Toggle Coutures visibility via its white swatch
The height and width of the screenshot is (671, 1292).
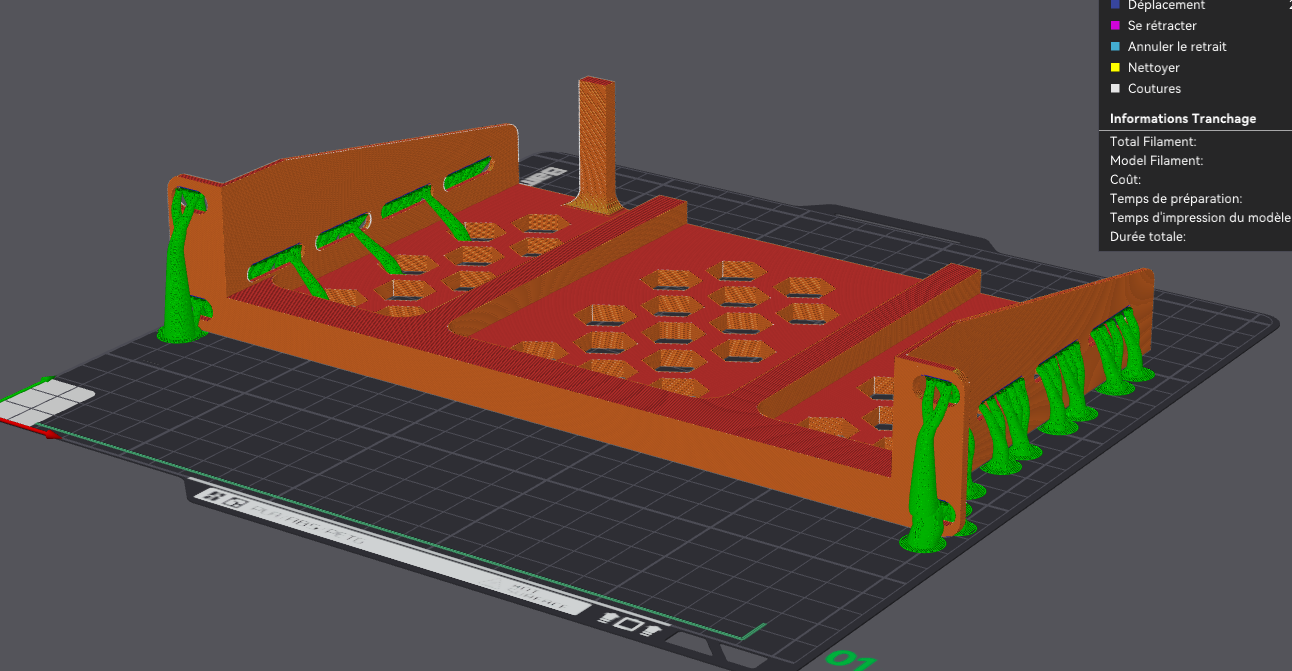[1115, 89]
